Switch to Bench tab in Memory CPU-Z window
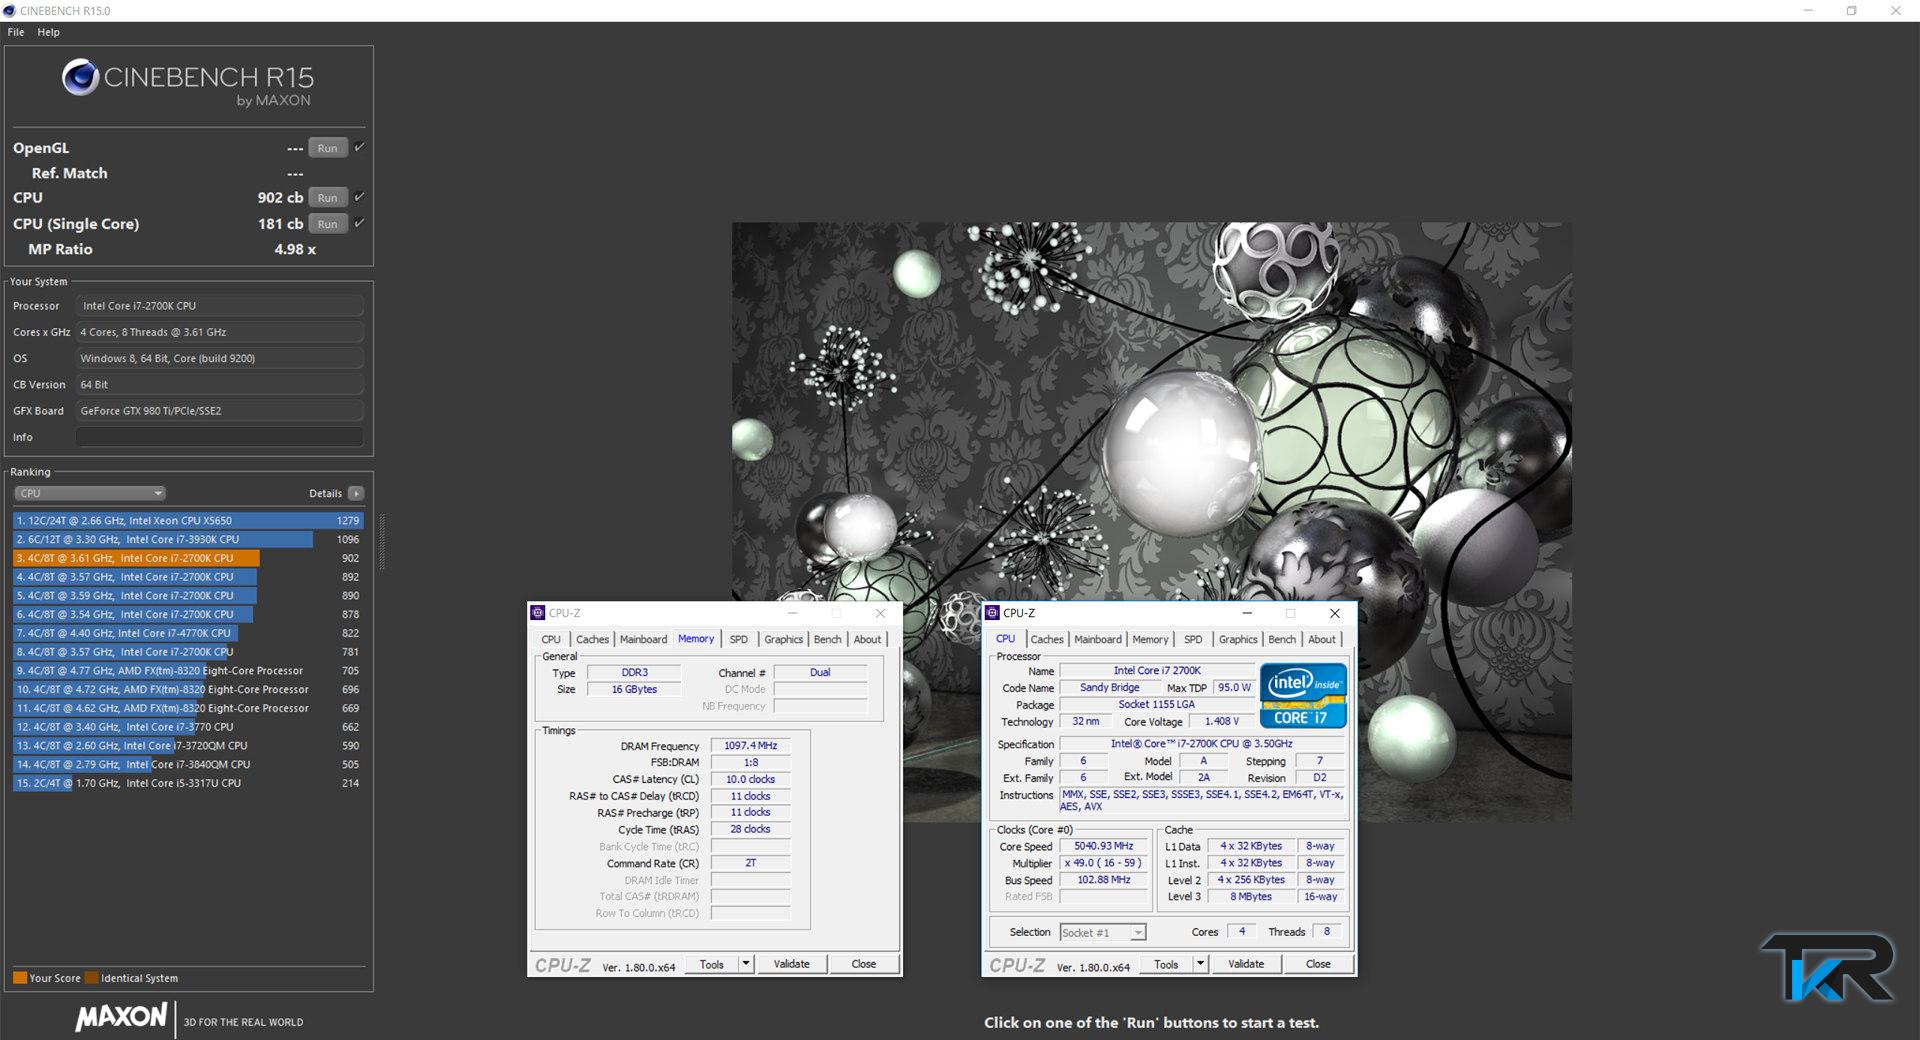Image resolution: width=1920 pixels, height=1040 pixels. [x=827, y=639]
